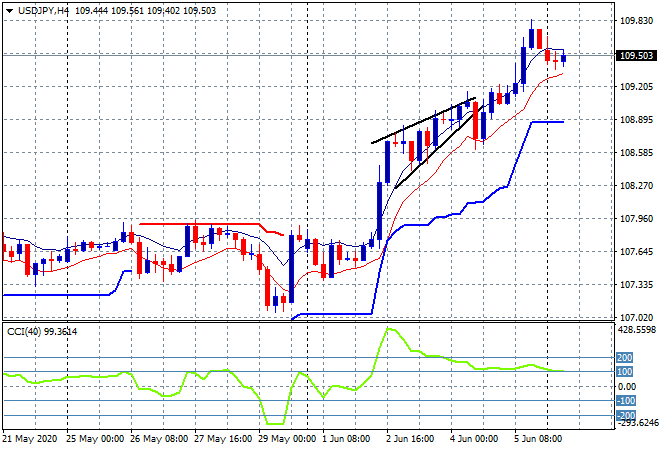
Task: Select the low value 109.402 in header
Action: click(x=163, y=11)
